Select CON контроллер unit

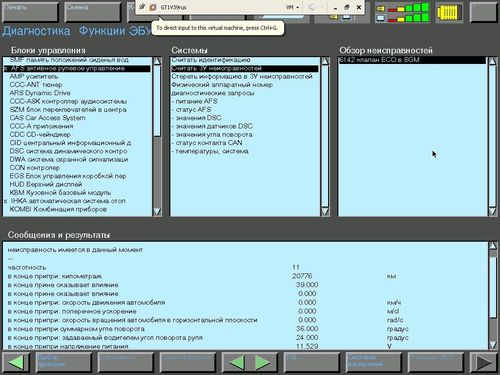pos(77,168)
